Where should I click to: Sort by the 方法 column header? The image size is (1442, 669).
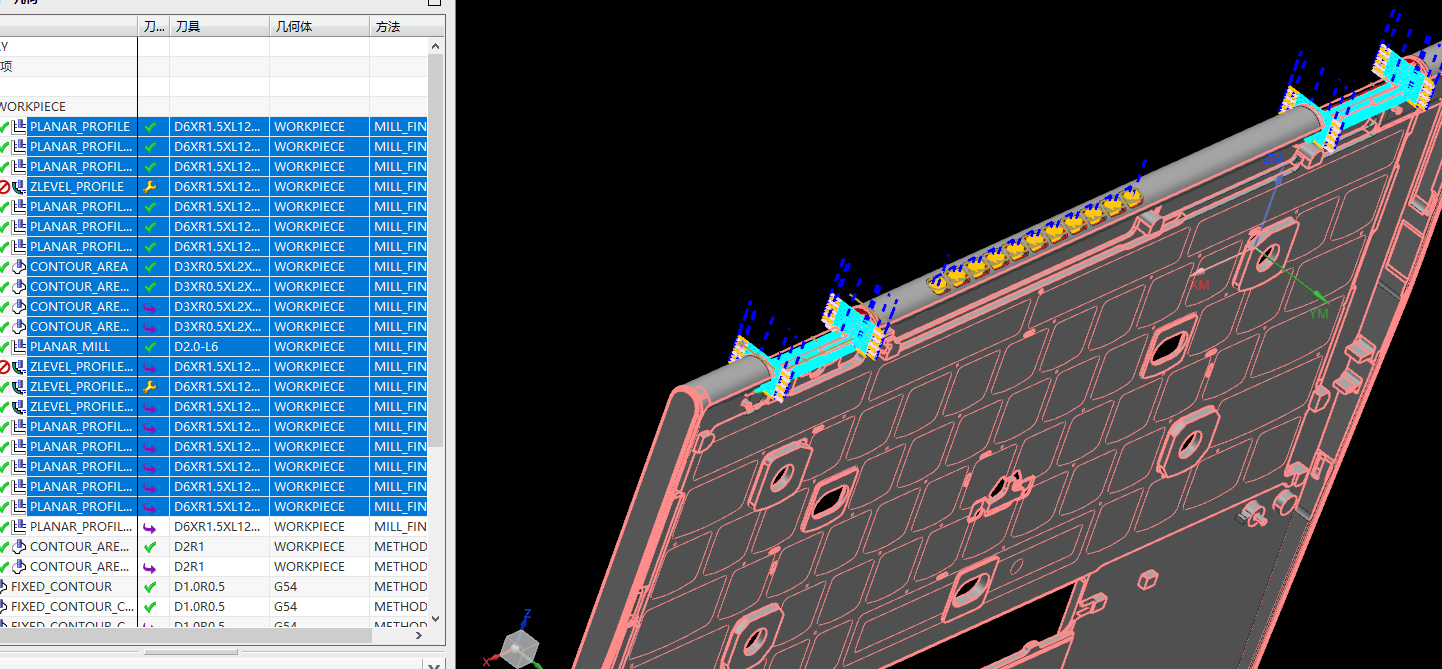(399, 26)
